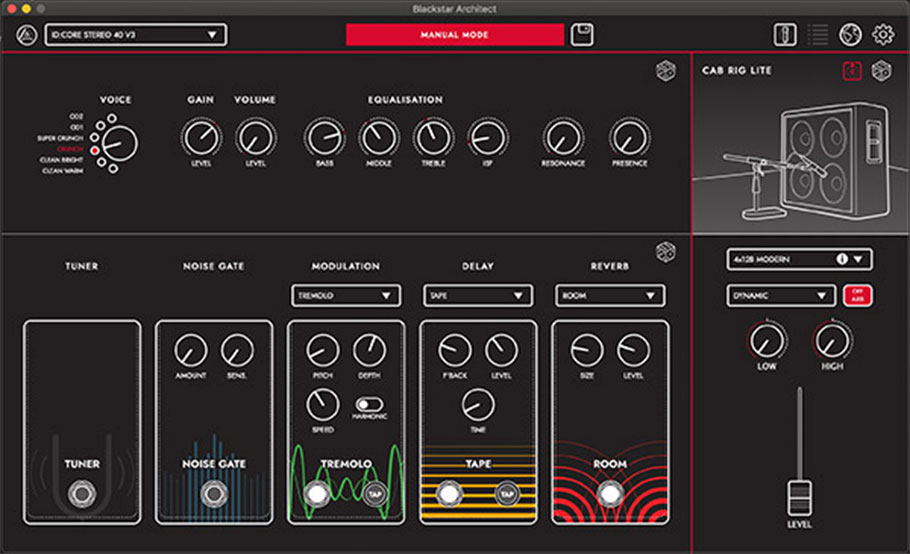
Task: Click the globe community icon
Action: pyautogui.click(x=850, y=35)
